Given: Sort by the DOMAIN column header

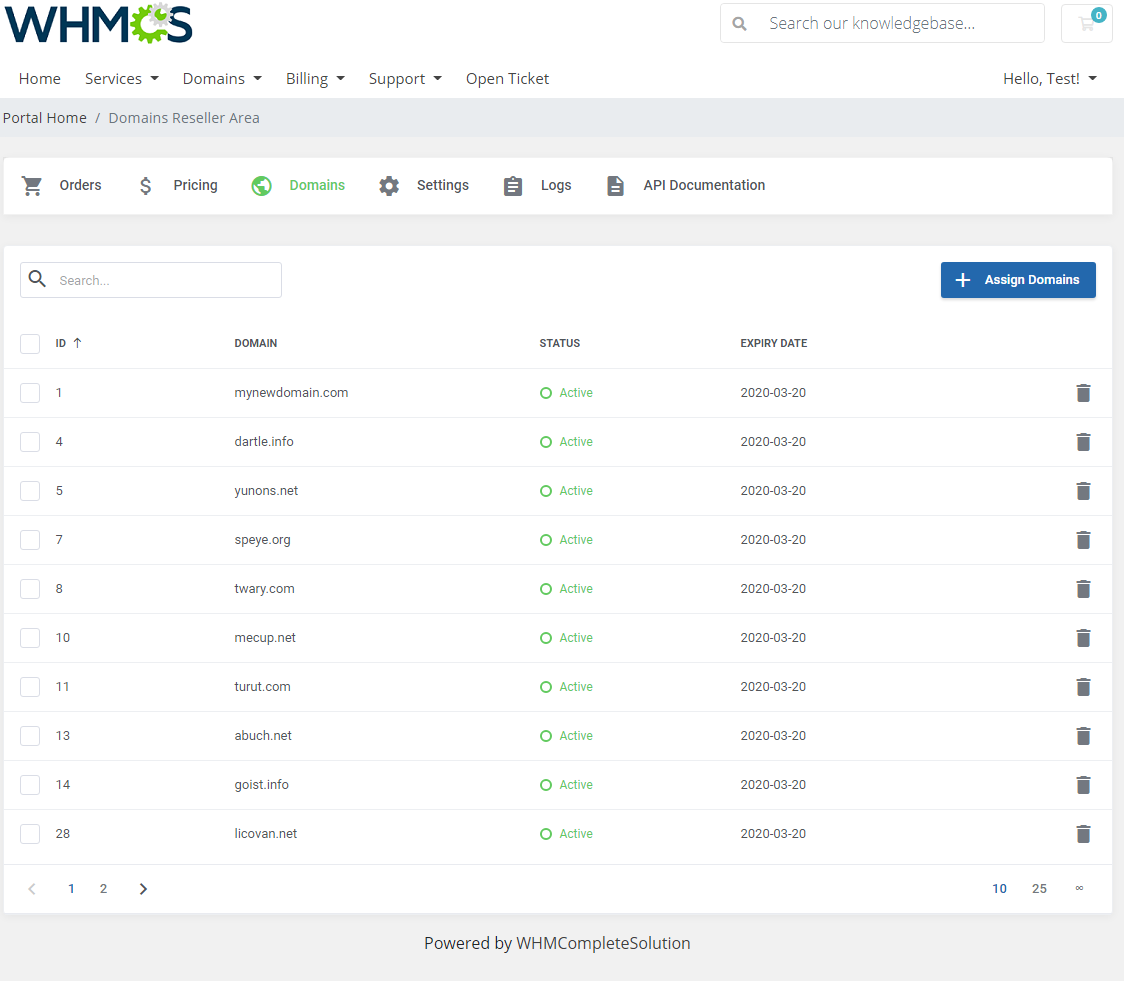Looking at the screenshot, I should [x=255, y=343].
